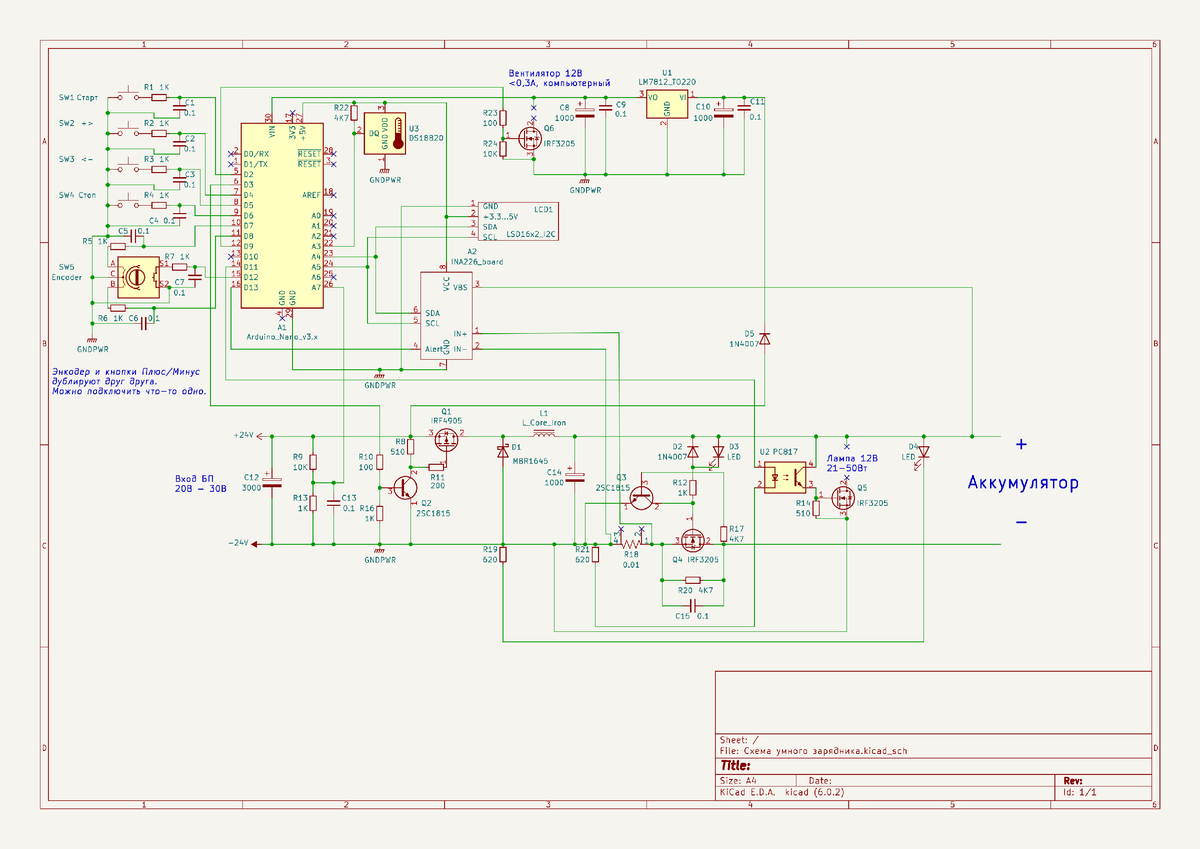The height and width of the screenshot is (849, 1200).
Task: Select the 'Вход БП' input label
Action: coord(194,479)
